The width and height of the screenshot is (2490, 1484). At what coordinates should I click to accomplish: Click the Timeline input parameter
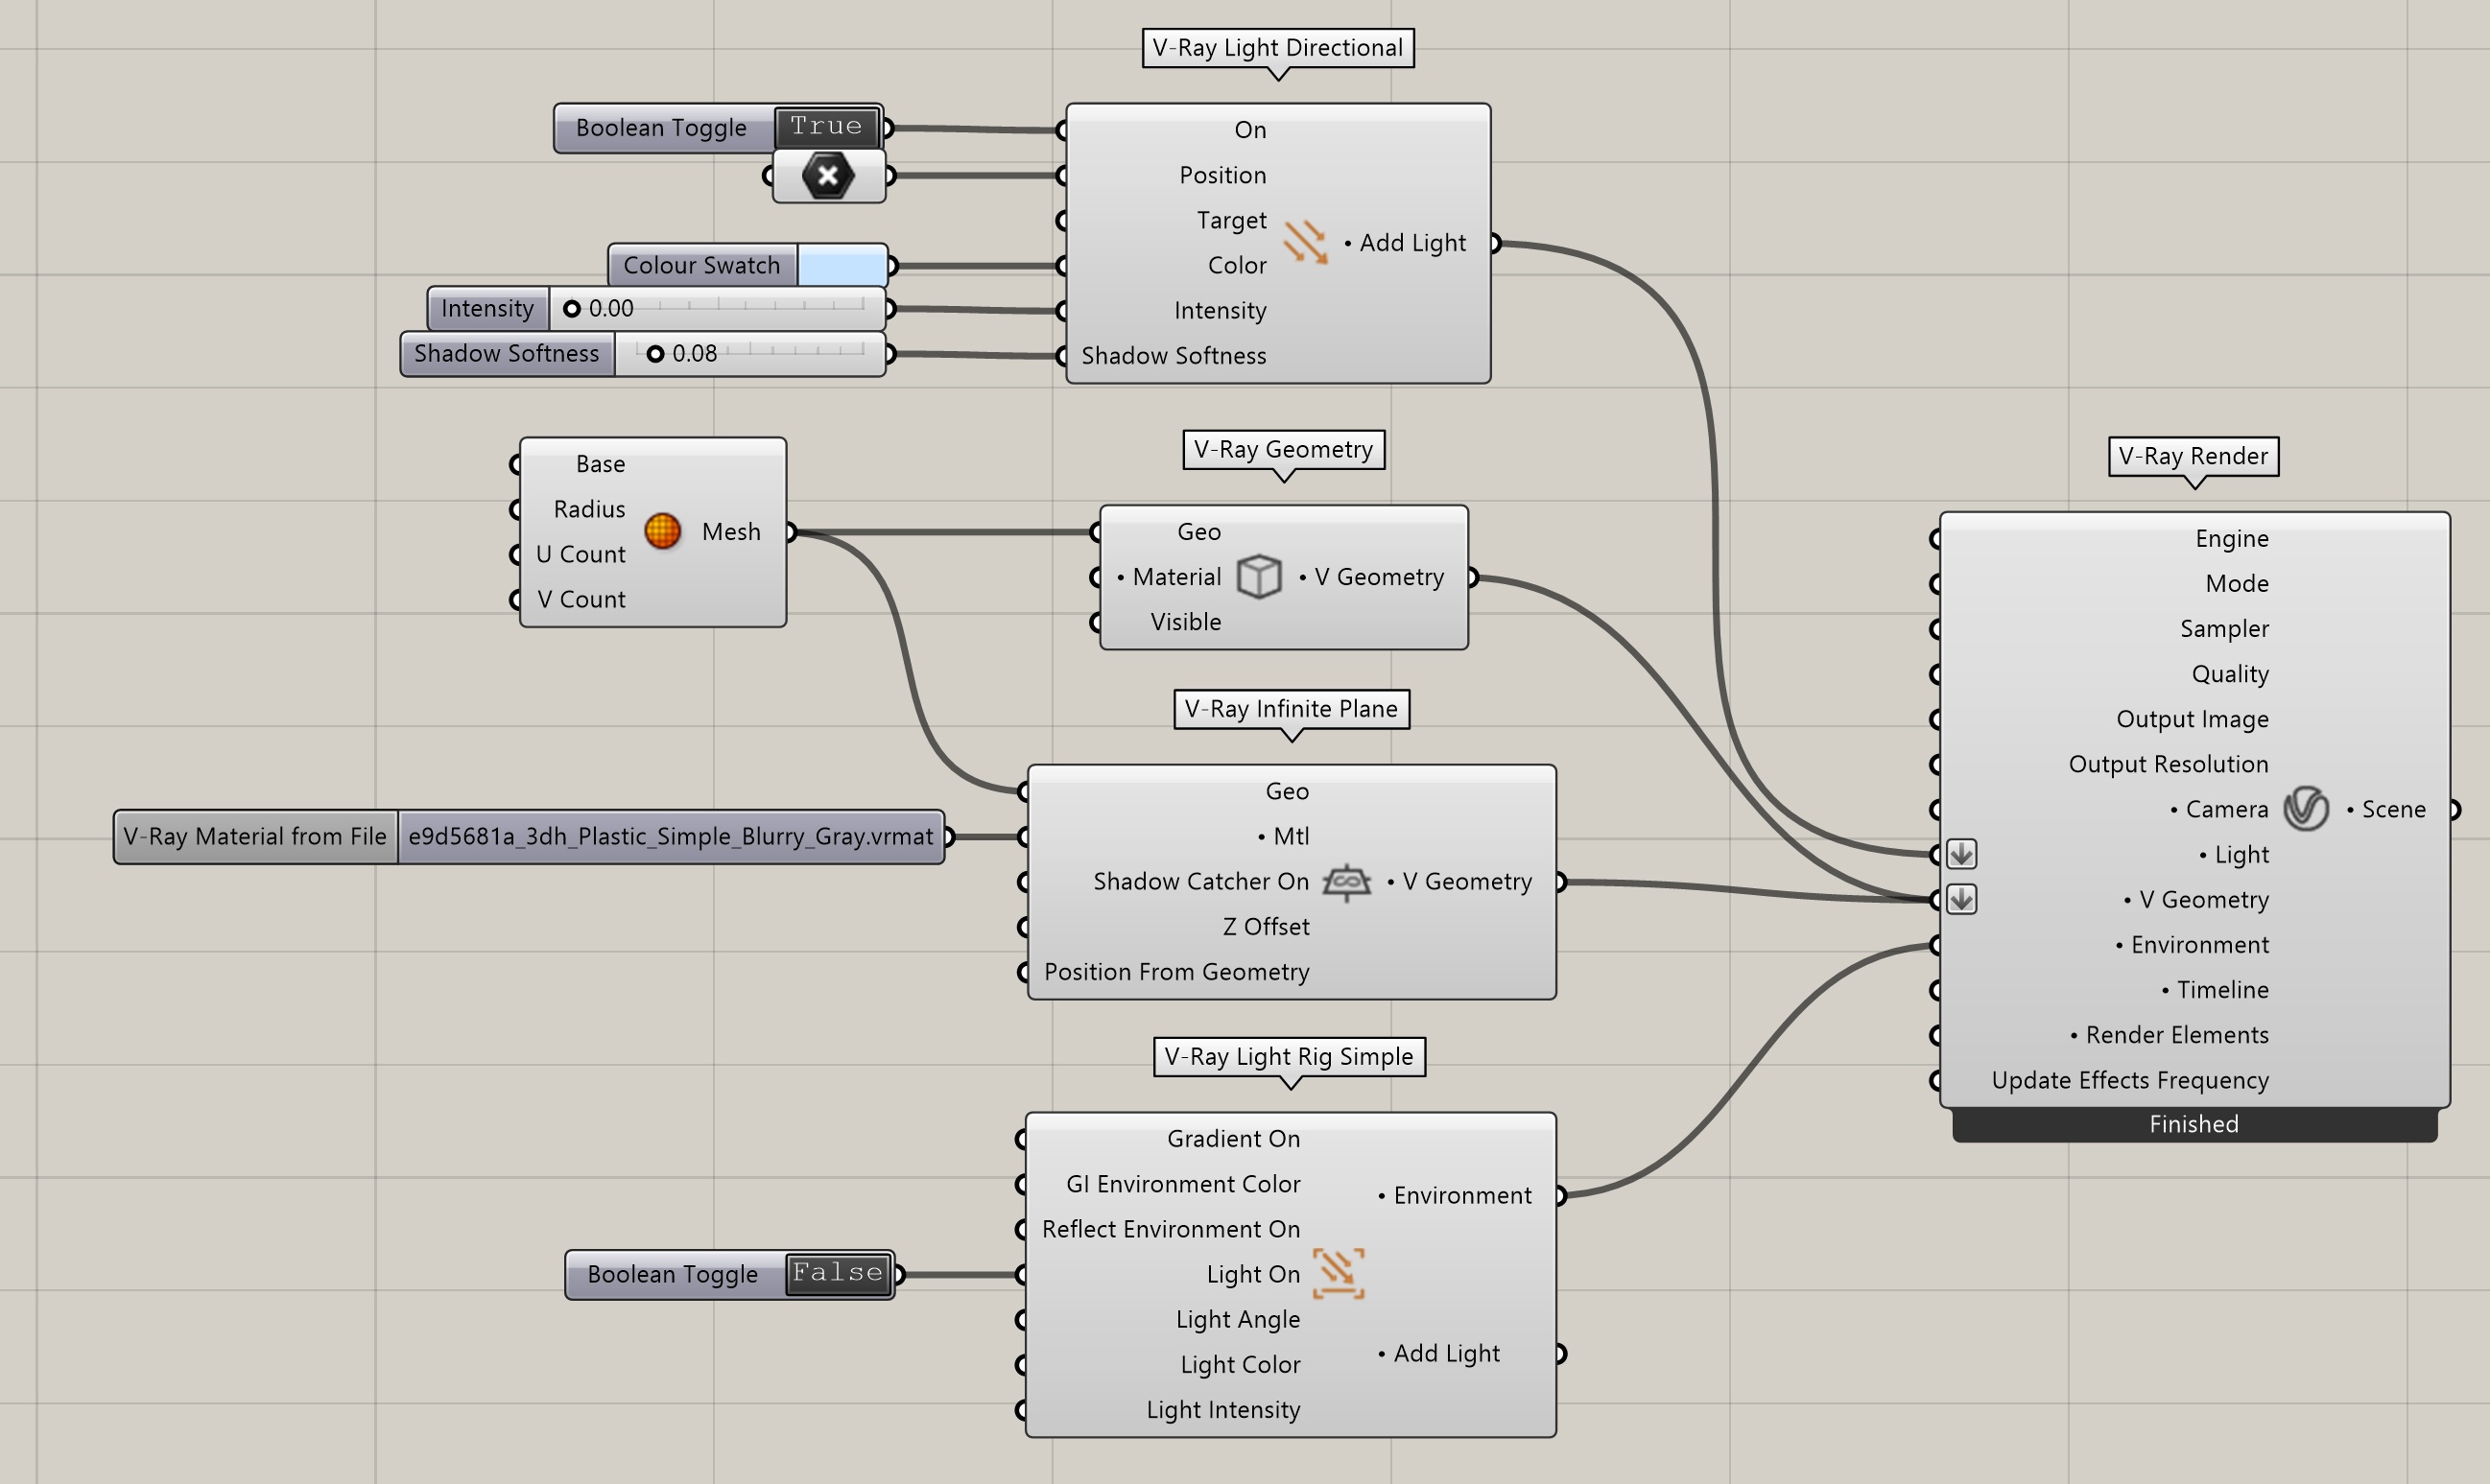(2215, 990)
